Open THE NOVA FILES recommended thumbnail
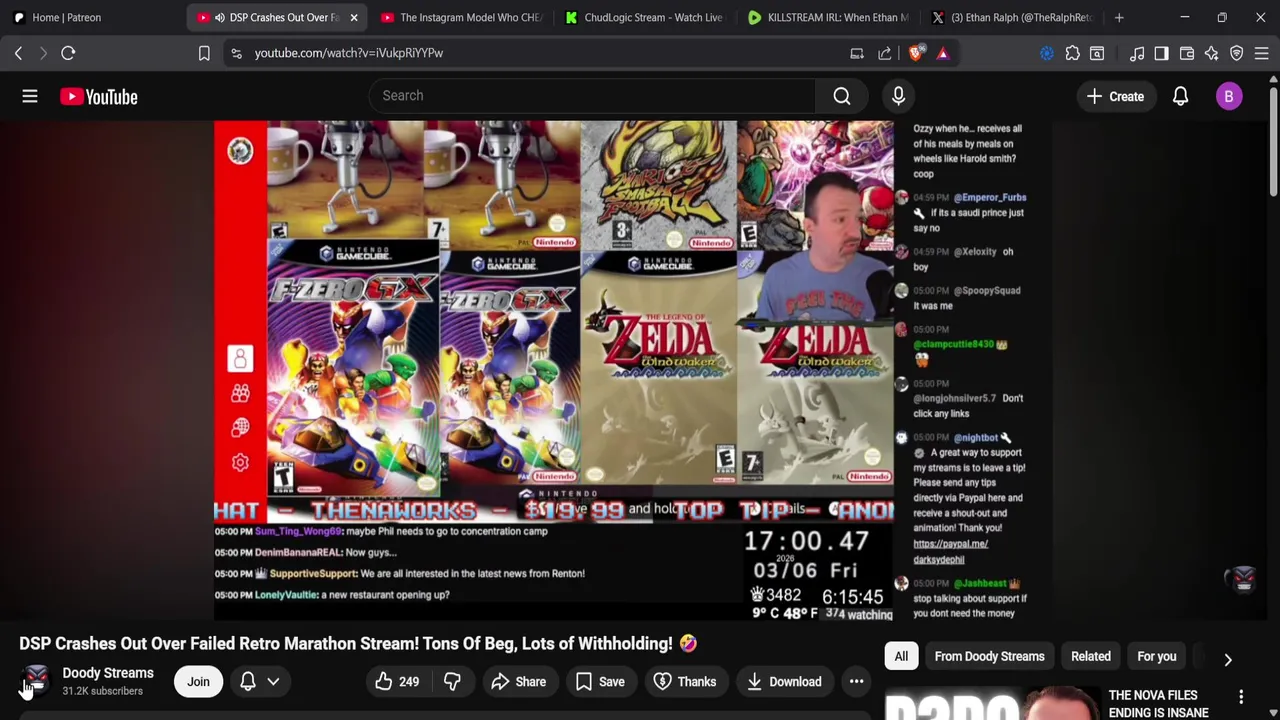 (992, 702)
